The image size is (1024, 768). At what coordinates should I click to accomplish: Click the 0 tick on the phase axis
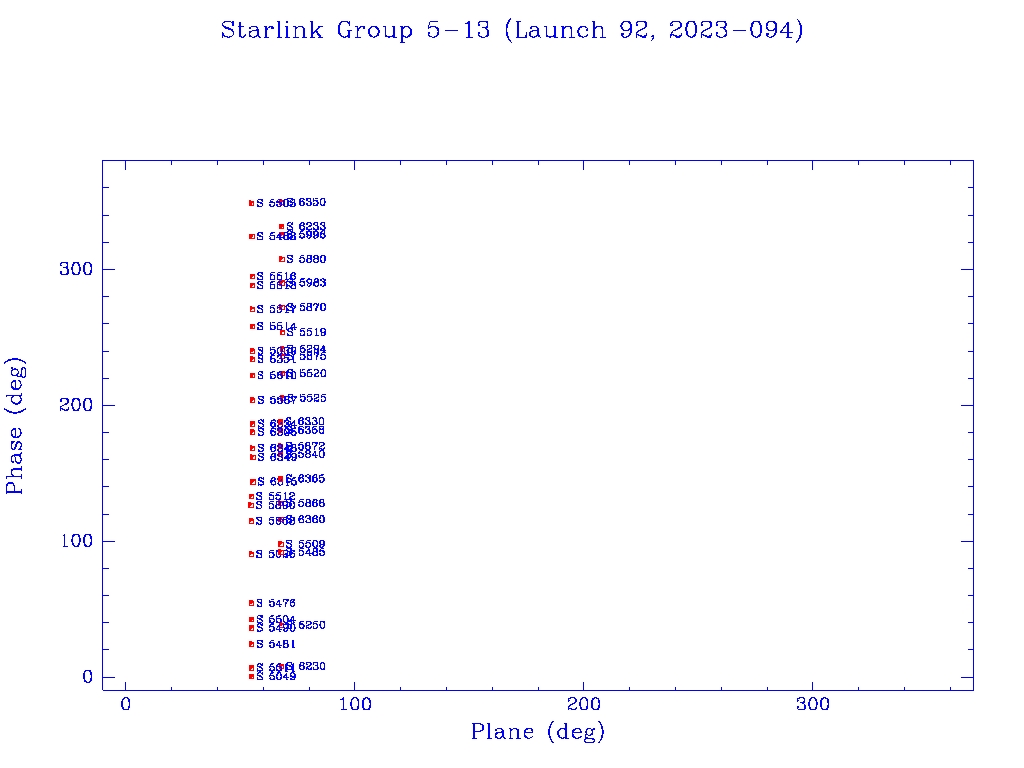pyautogui.click(x=88, y=677)
